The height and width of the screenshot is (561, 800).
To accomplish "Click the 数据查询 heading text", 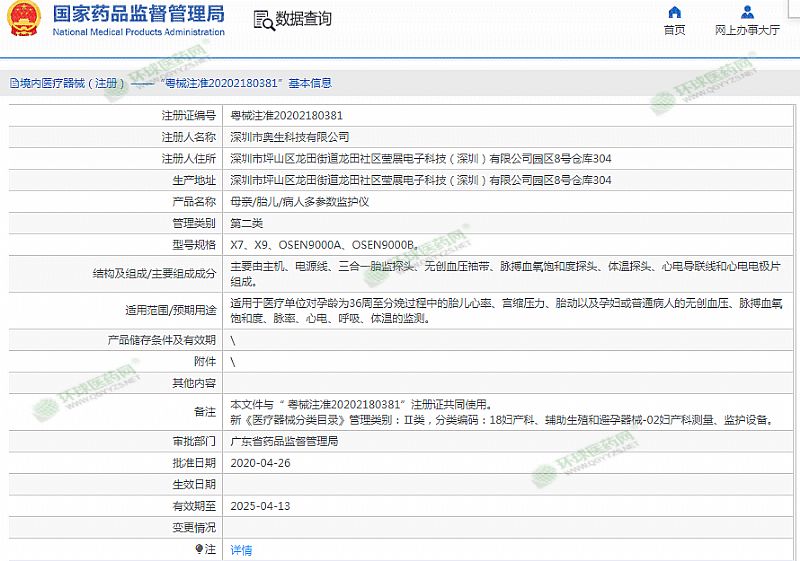I will click(304, 20).
